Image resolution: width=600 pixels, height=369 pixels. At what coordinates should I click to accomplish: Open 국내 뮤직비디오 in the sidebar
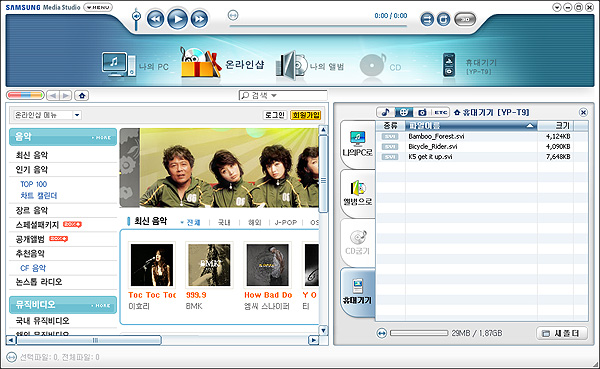click(42, 320)
